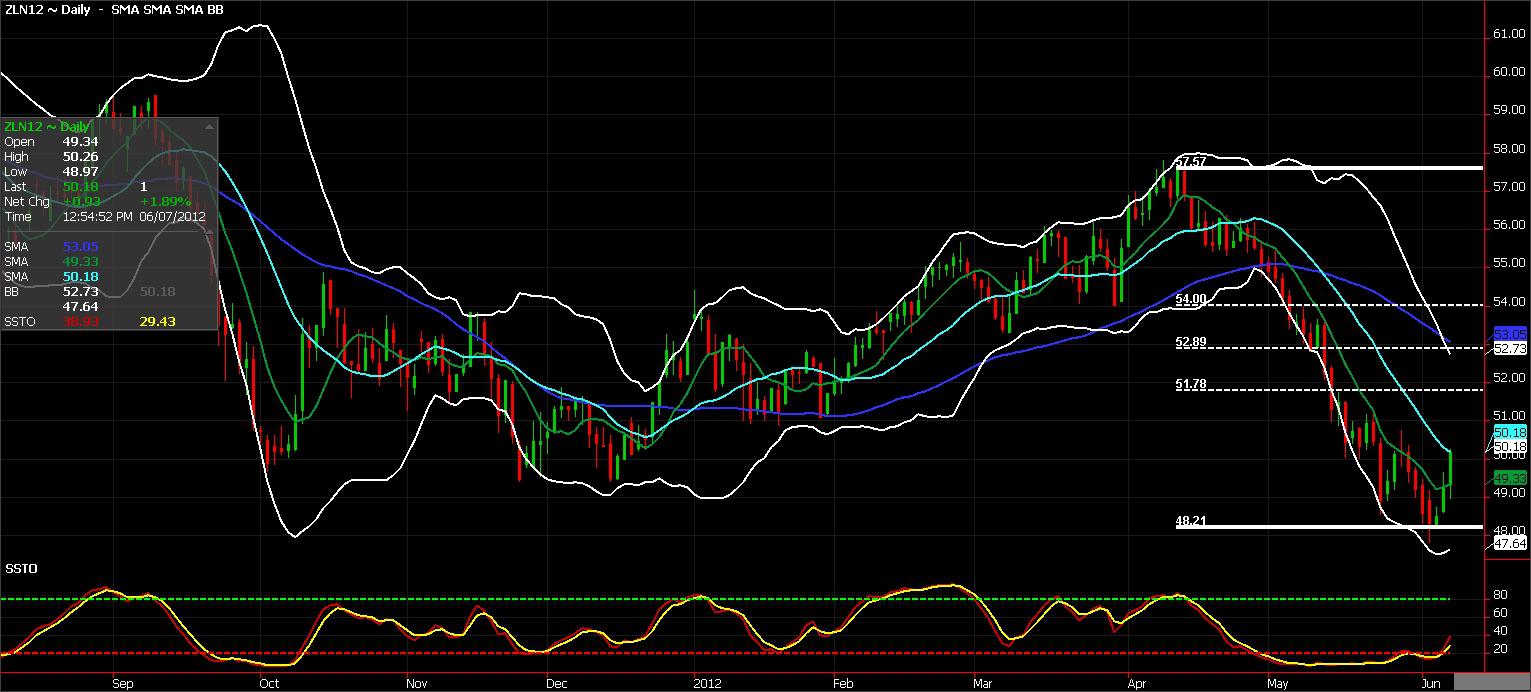1531x692 pixels.
Task: Click the blue SMA value 53.05
Action: click(80, 246)
